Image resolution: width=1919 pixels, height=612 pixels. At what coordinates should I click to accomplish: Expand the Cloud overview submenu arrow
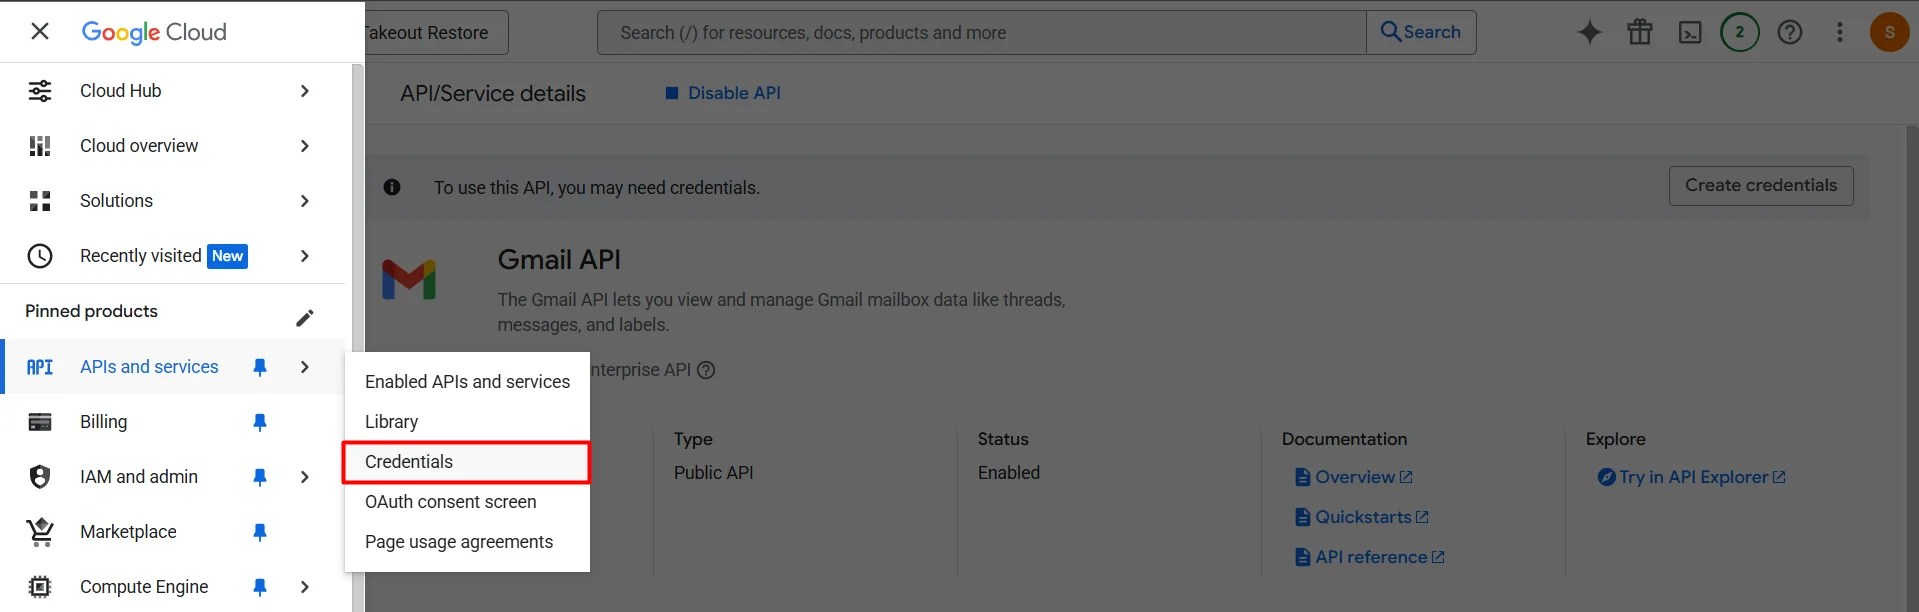305,146
